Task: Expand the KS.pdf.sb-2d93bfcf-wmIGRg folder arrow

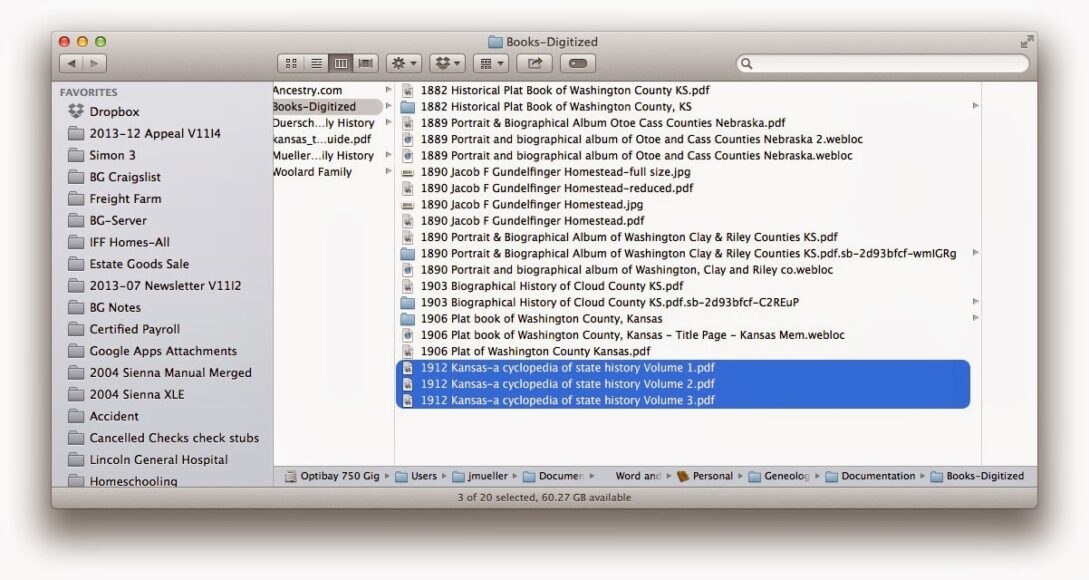Action: pos(975,253)
